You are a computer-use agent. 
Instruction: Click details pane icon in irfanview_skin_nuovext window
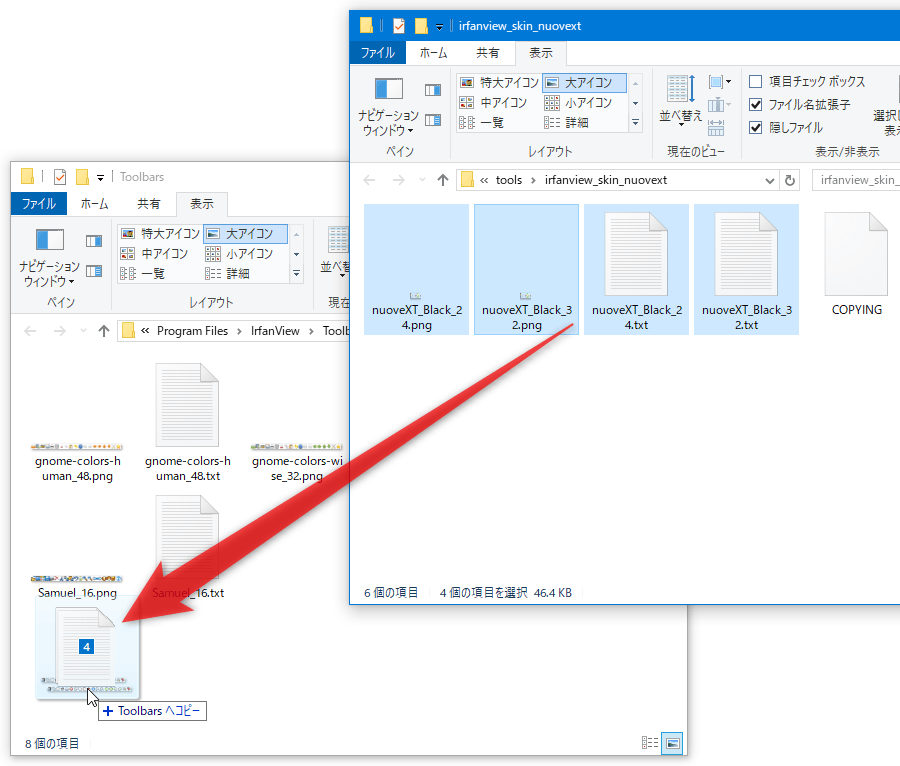433,120
